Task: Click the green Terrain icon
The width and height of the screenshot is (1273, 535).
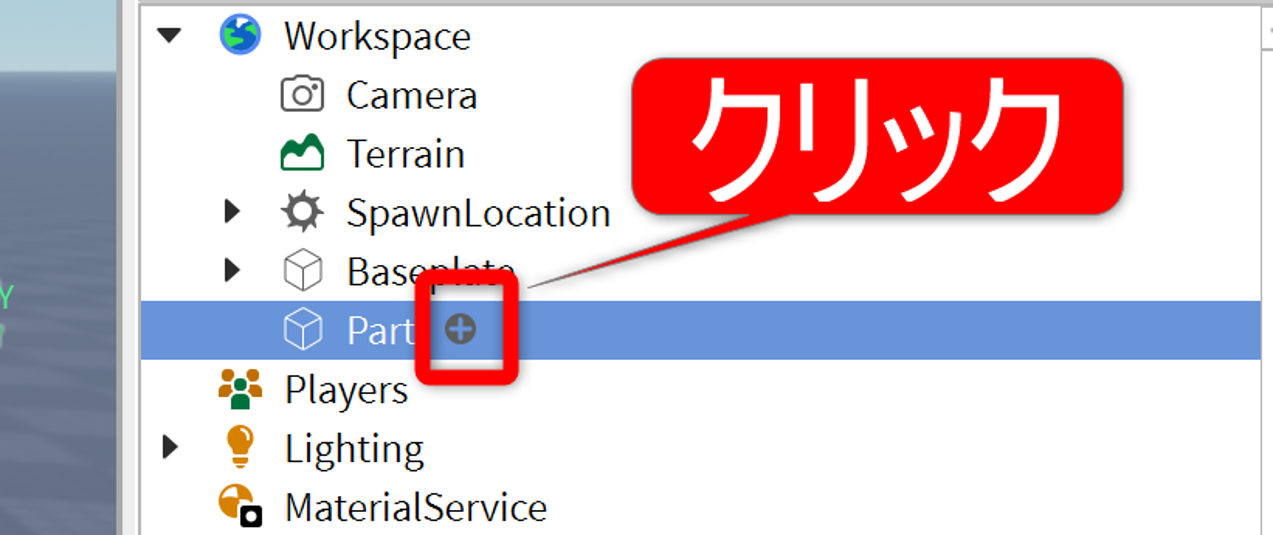Action: (302, 153)
